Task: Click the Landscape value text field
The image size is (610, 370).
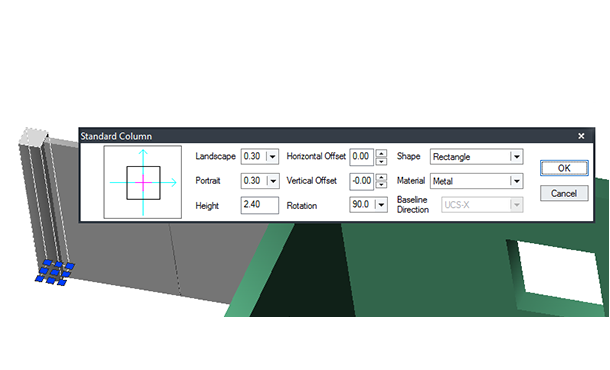Action: click(254, 156)
